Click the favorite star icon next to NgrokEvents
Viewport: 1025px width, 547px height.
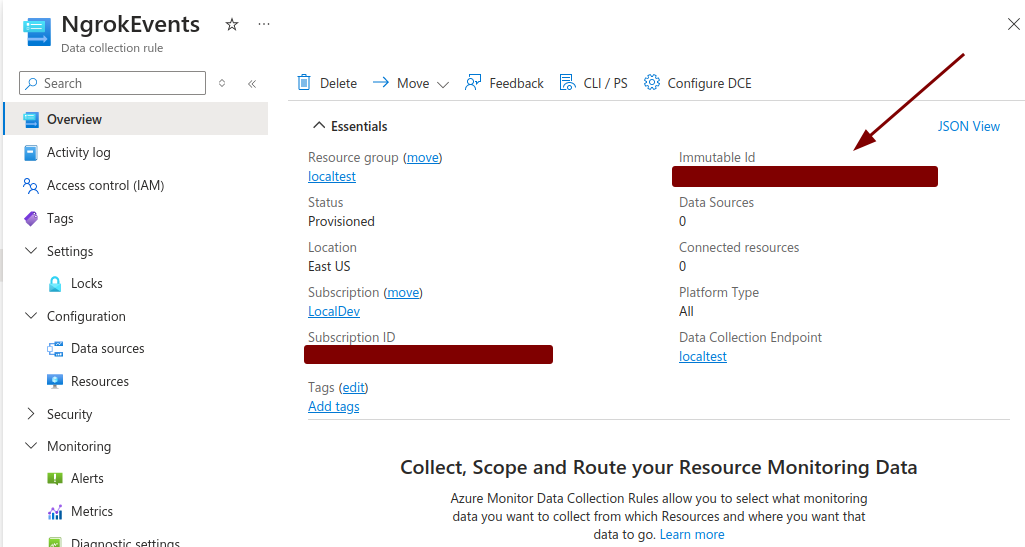pyautogui.click(x=231, y=25)
